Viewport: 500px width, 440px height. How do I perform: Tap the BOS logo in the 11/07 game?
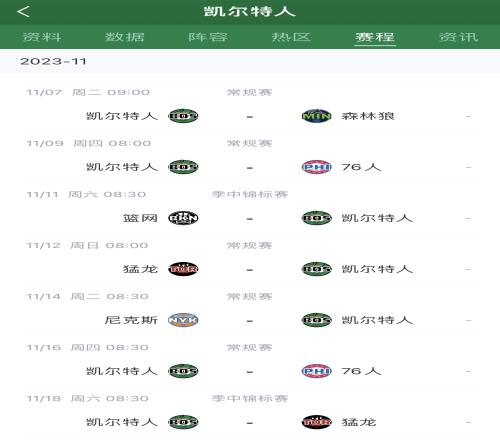tap(183, 116)
